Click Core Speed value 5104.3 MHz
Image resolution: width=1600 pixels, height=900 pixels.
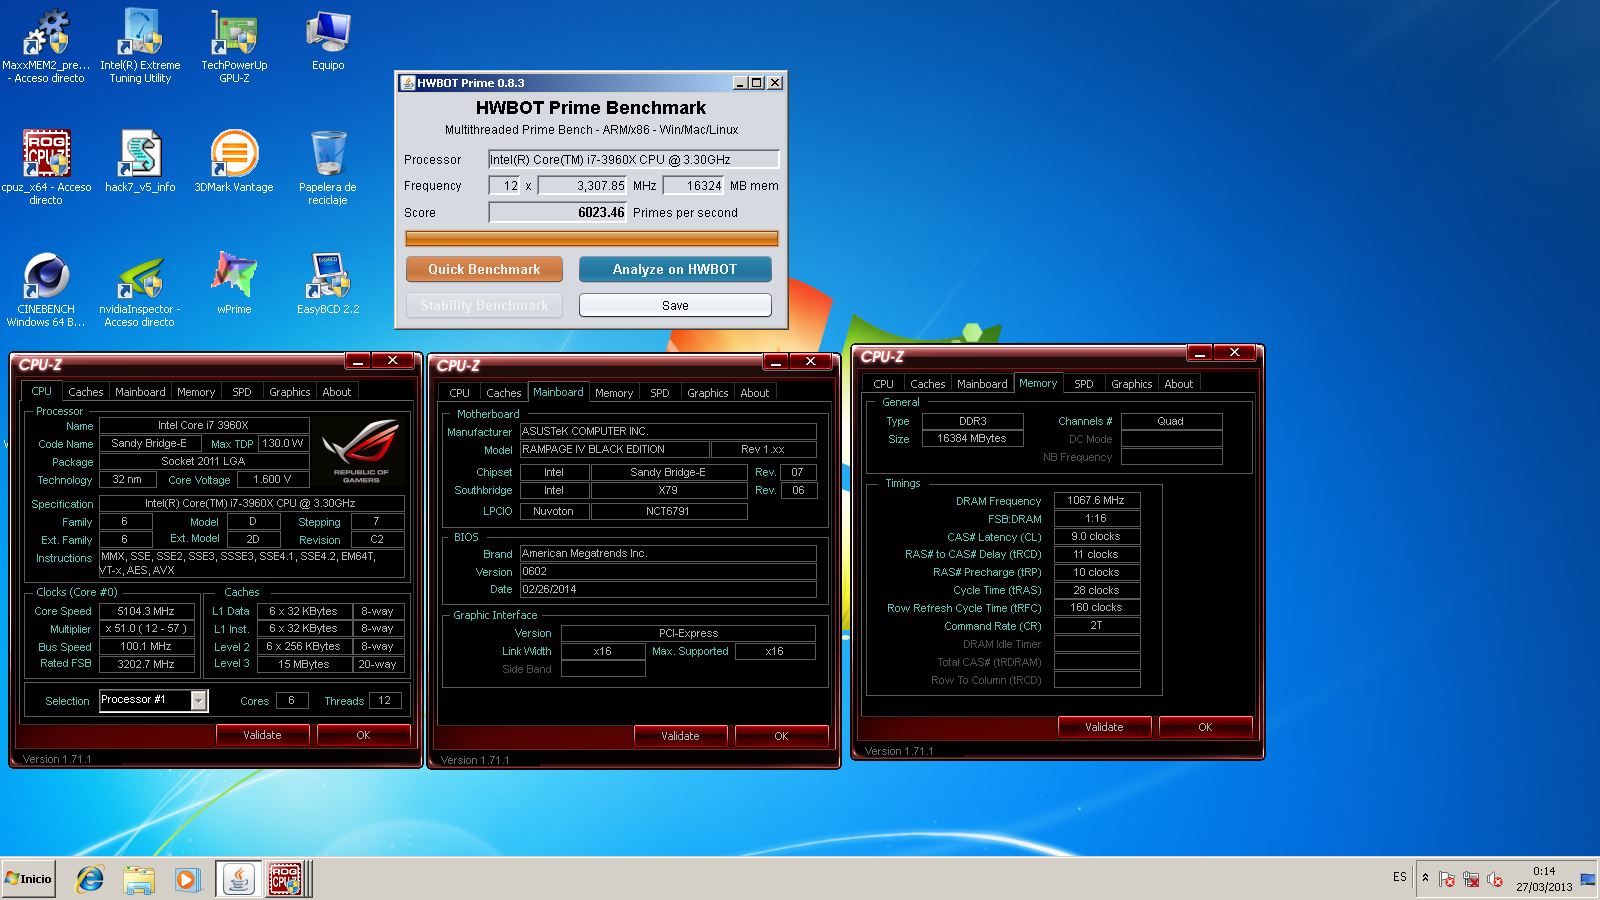(x=147, y=611)
